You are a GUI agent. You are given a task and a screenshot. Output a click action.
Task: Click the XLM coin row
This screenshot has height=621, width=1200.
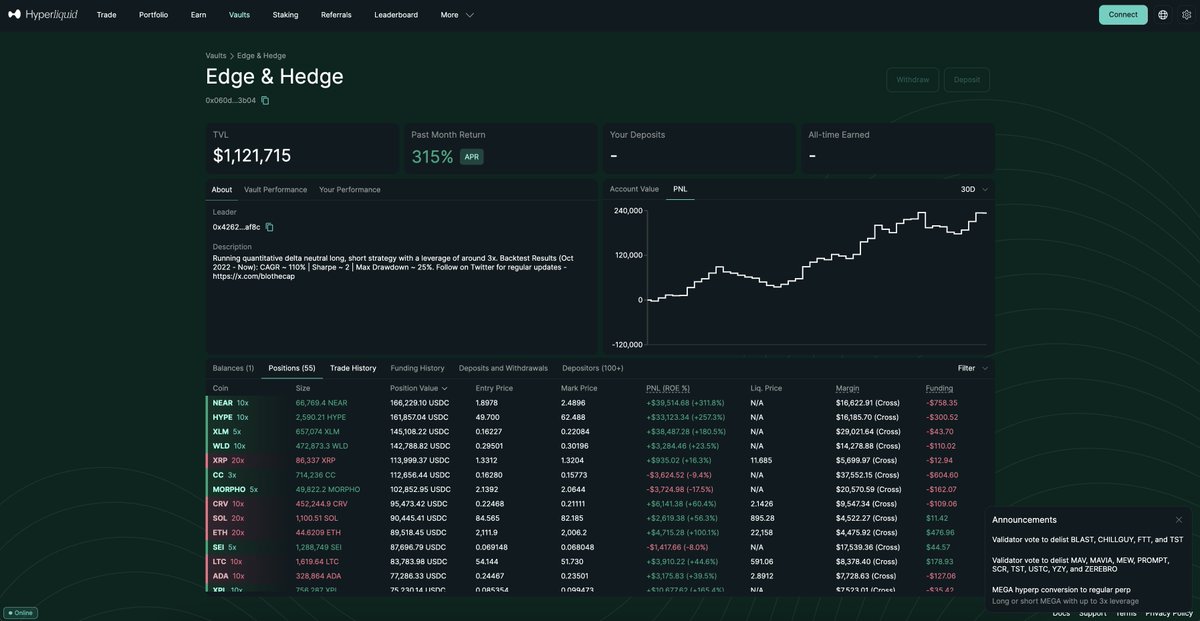[x=600, y=432]
